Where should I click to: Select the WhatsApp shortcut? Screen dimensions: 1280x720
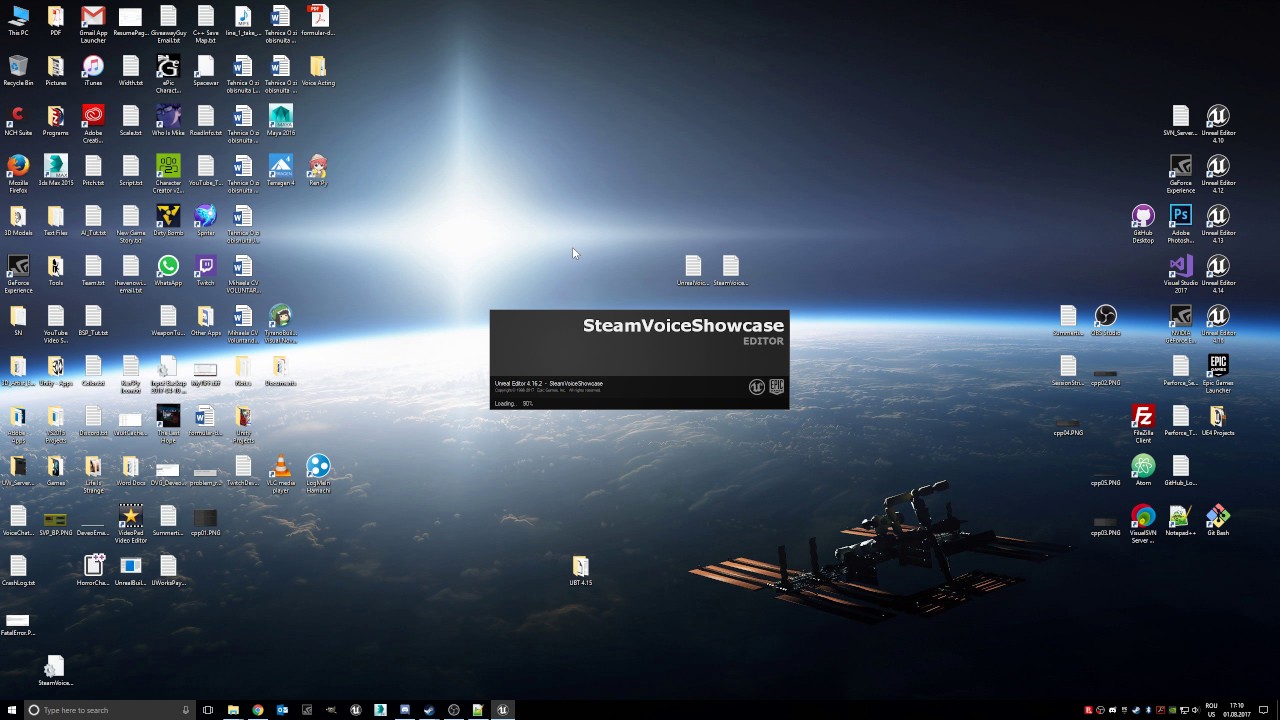click(x=168, y=271)
